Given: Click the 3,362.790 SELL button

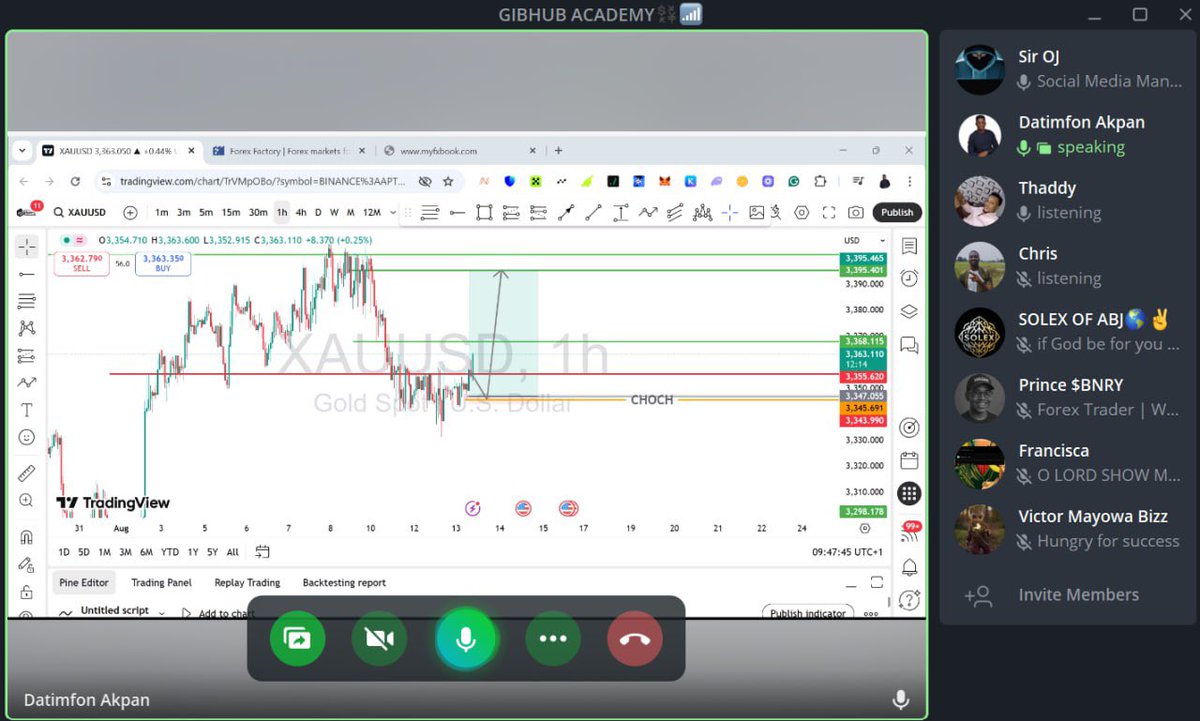Looking at the screenshot, I should pos(81,263).
